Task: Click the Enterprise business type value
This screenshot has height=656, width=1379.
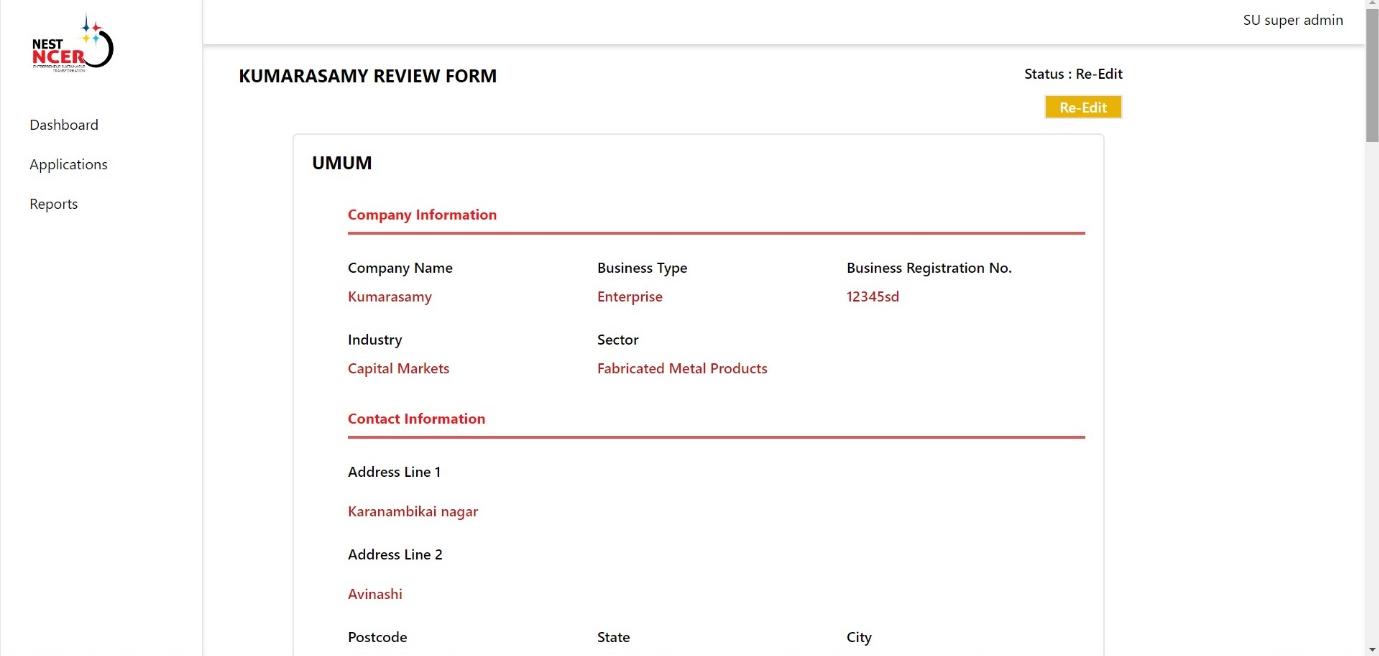Action: click(629, 297)
